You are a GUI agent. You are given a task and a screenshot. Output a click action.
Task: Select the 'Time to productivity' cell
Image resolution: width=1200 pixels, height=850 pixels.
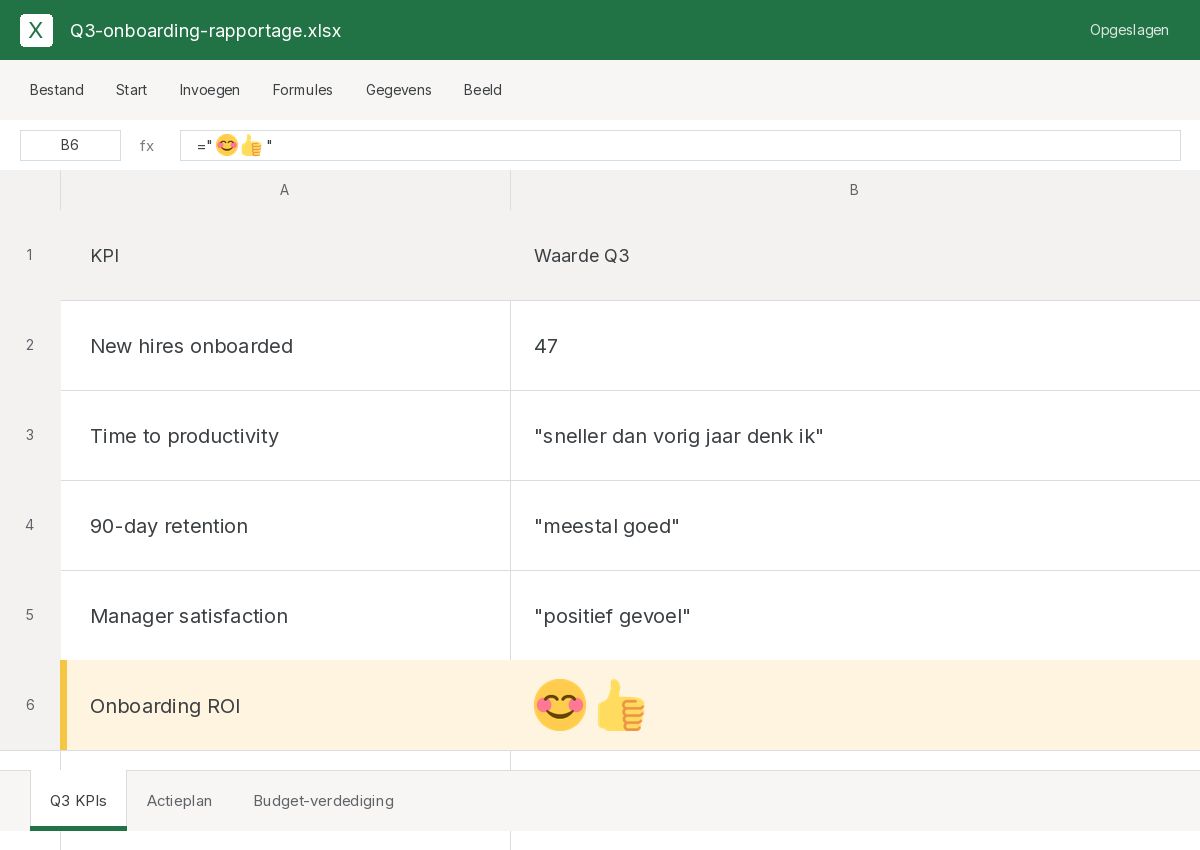(x=285, y=435)
